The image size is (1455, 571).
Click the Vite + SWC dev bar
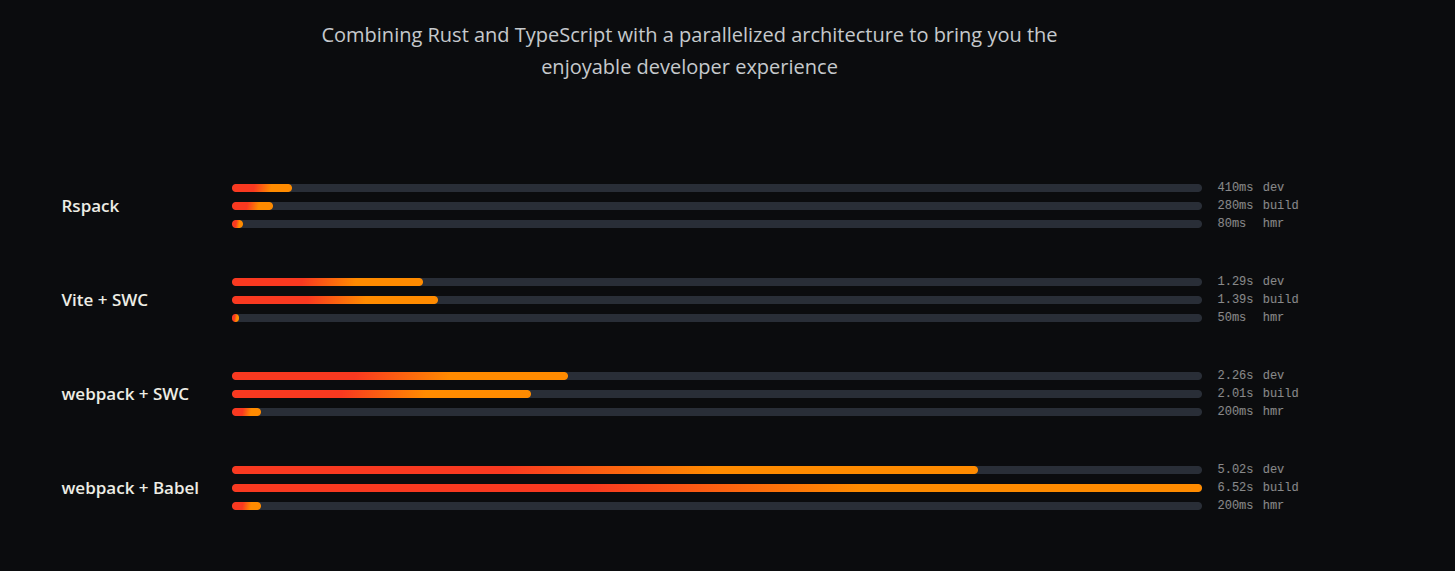tap(717, 282)
